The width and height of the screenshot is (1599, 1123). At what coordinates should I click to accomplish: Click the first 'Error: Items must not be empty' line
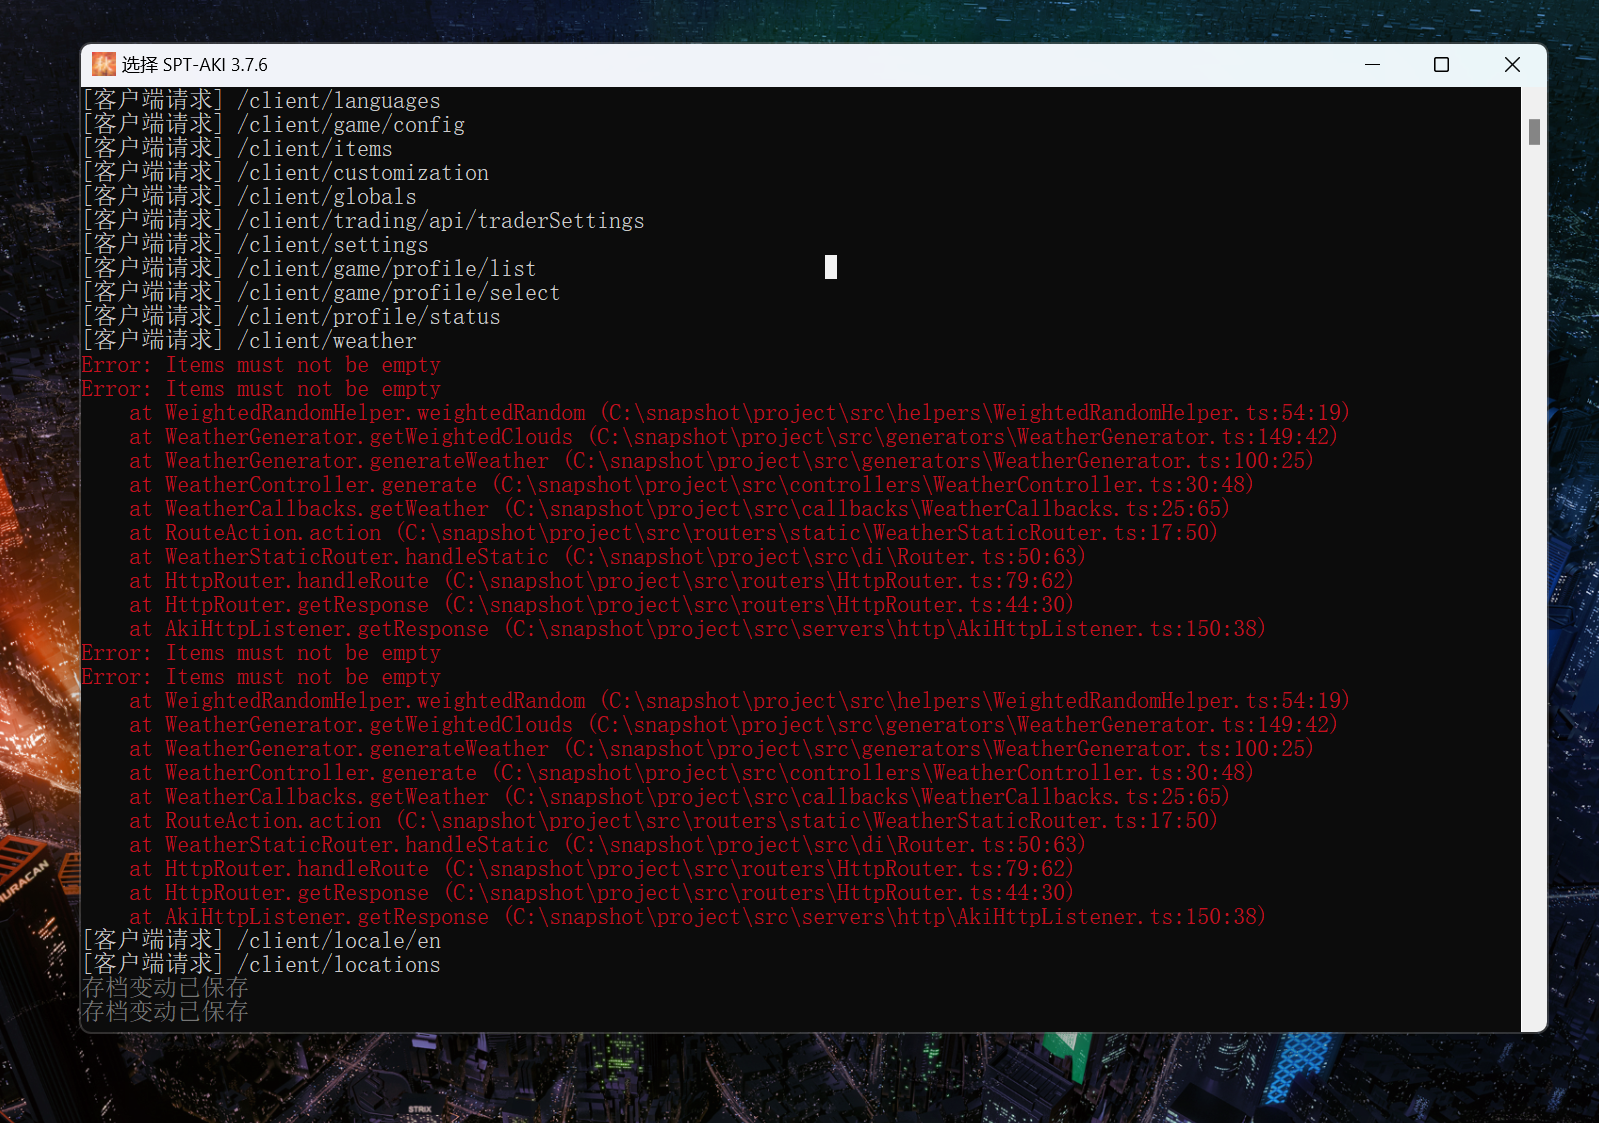[x=261, y=365]
